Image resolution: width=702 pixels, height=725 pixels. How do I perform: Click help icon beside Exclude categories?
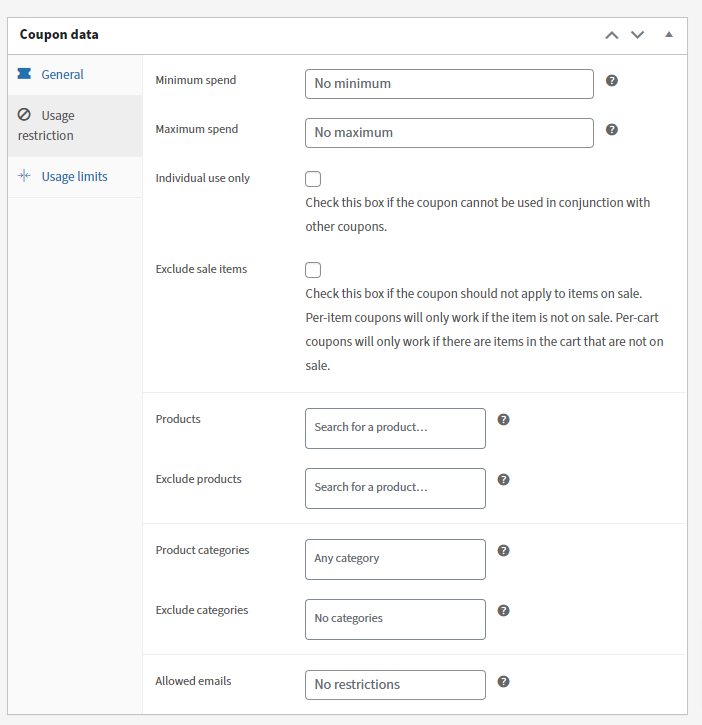504,610
